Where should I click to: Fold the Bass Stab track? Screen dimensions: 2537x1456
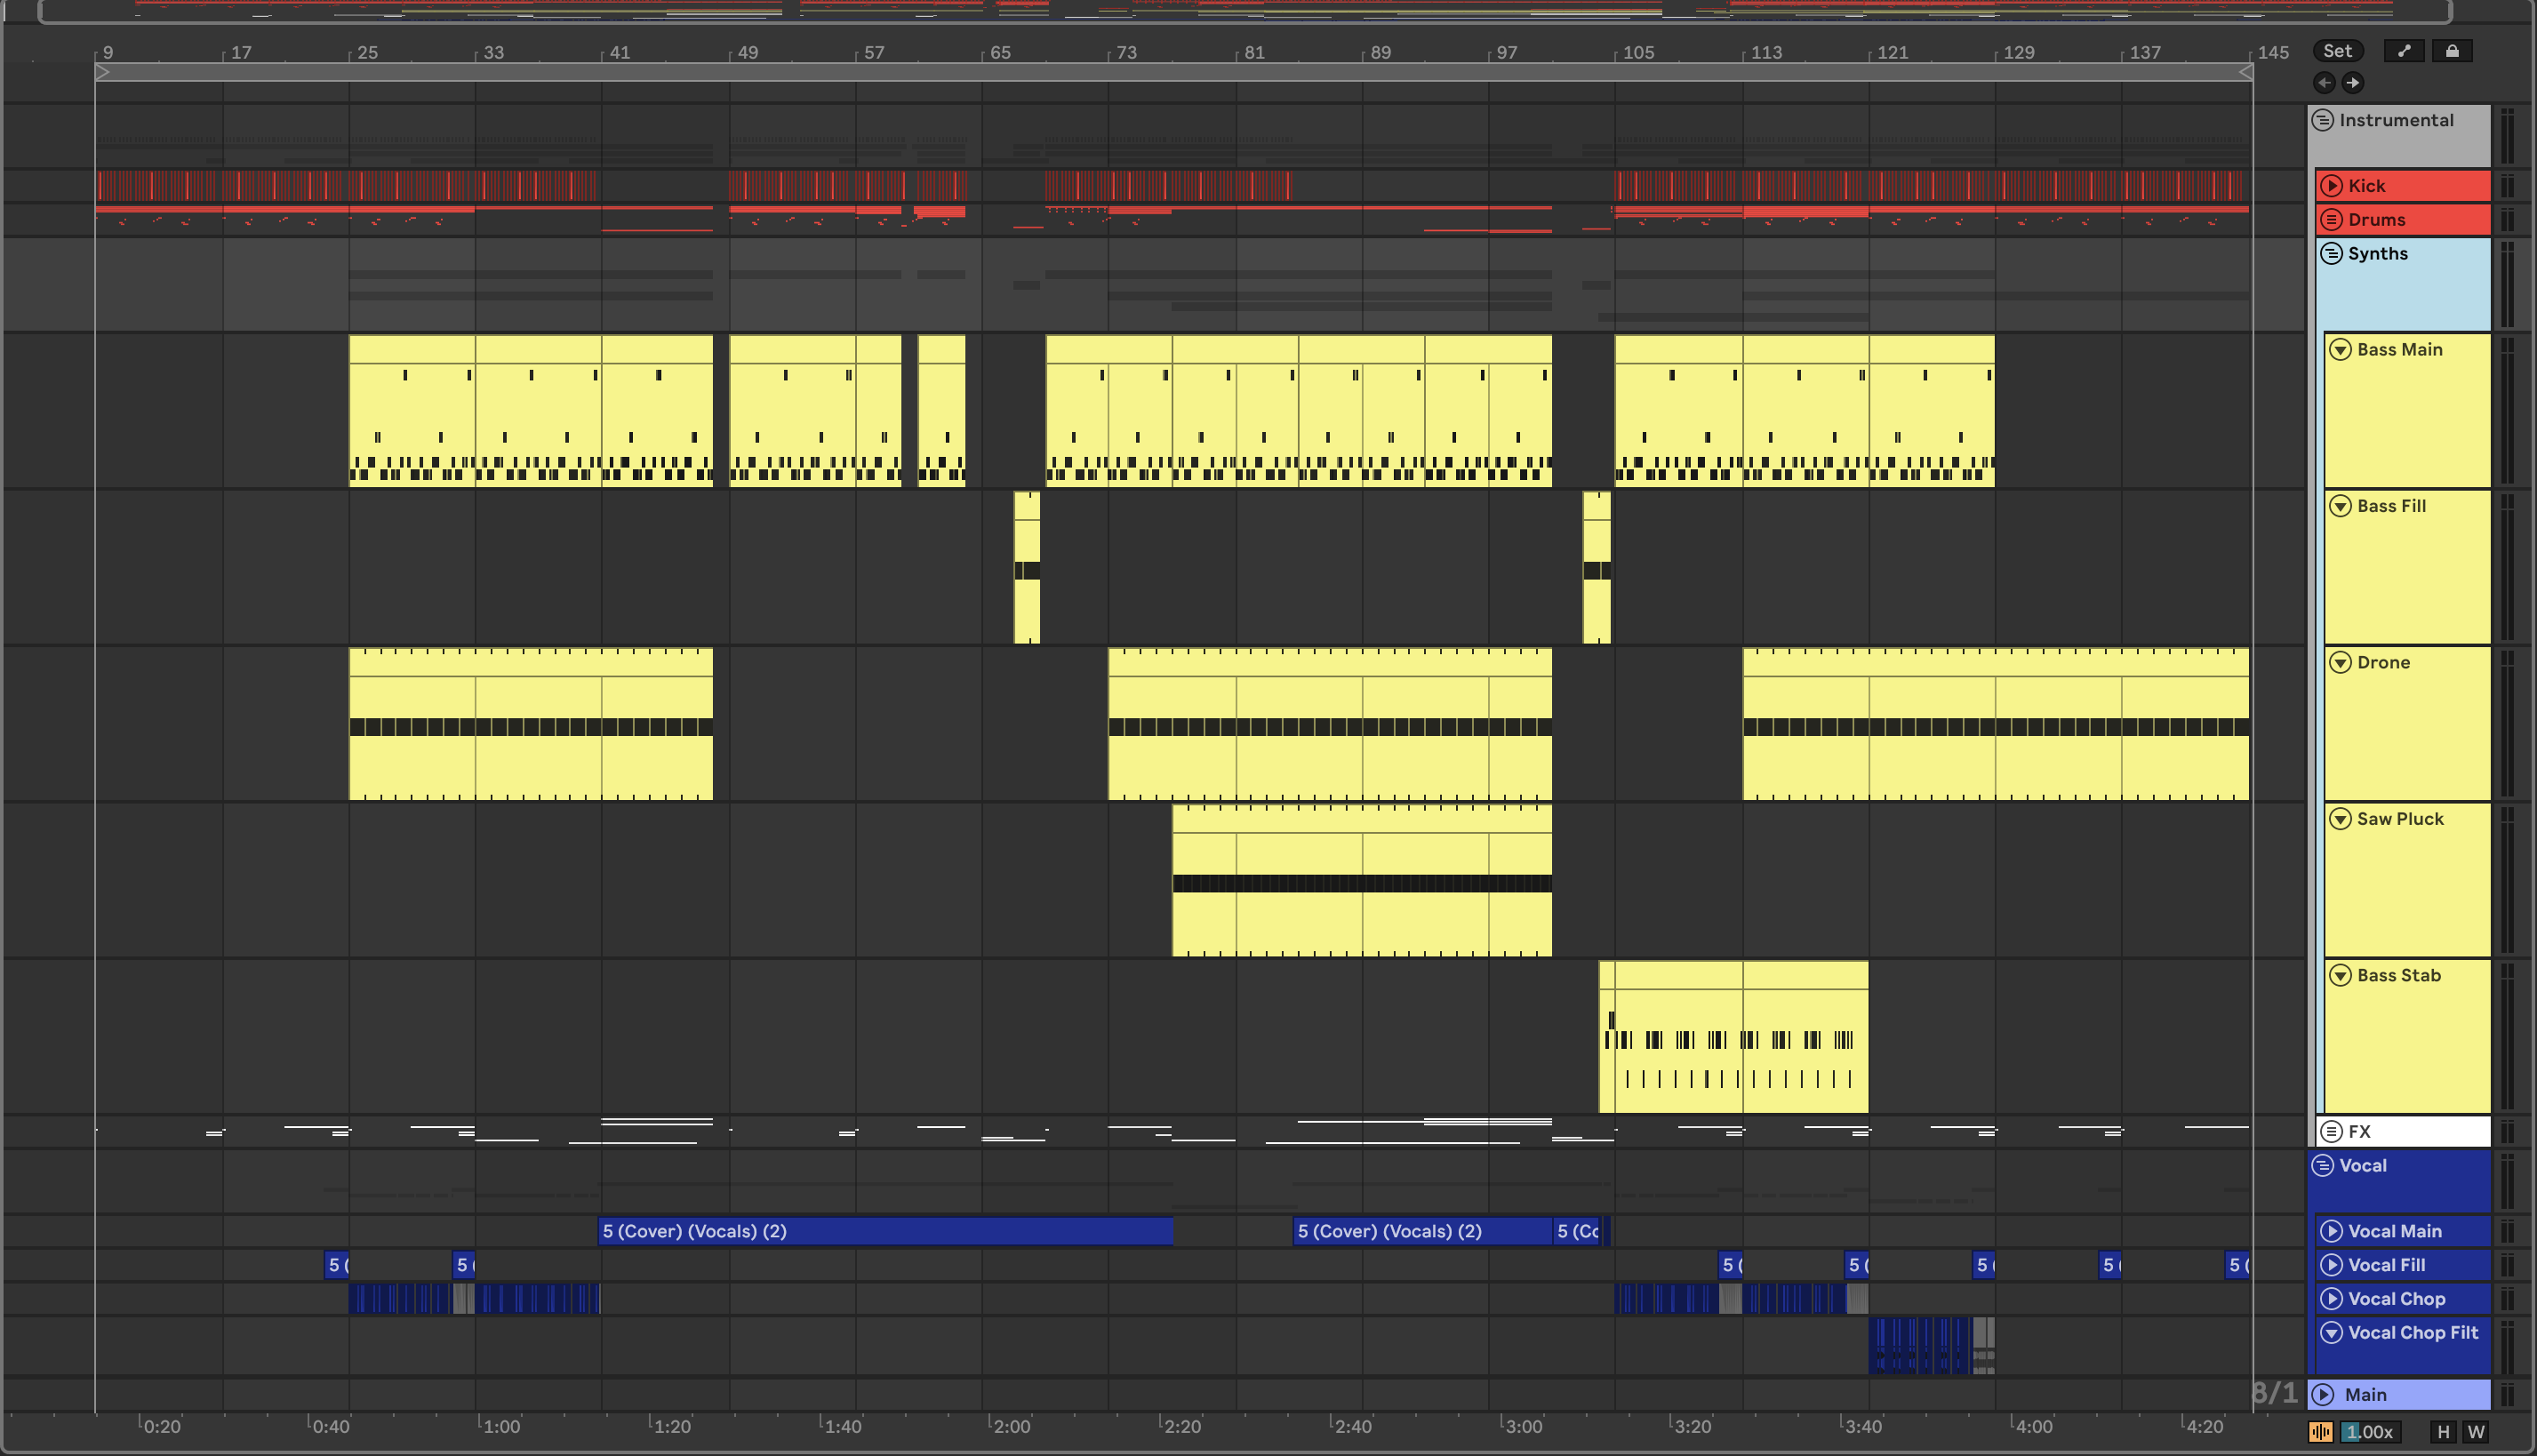pos(2340,975)
